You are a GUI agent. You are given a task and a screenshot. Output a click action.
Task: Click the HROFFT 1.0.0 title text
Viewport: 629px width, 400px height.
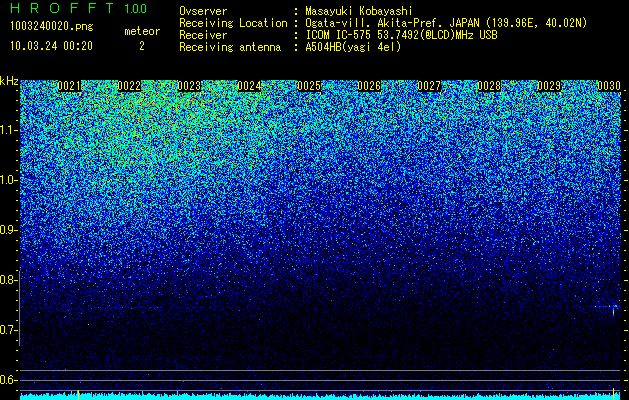pos(78,8)
